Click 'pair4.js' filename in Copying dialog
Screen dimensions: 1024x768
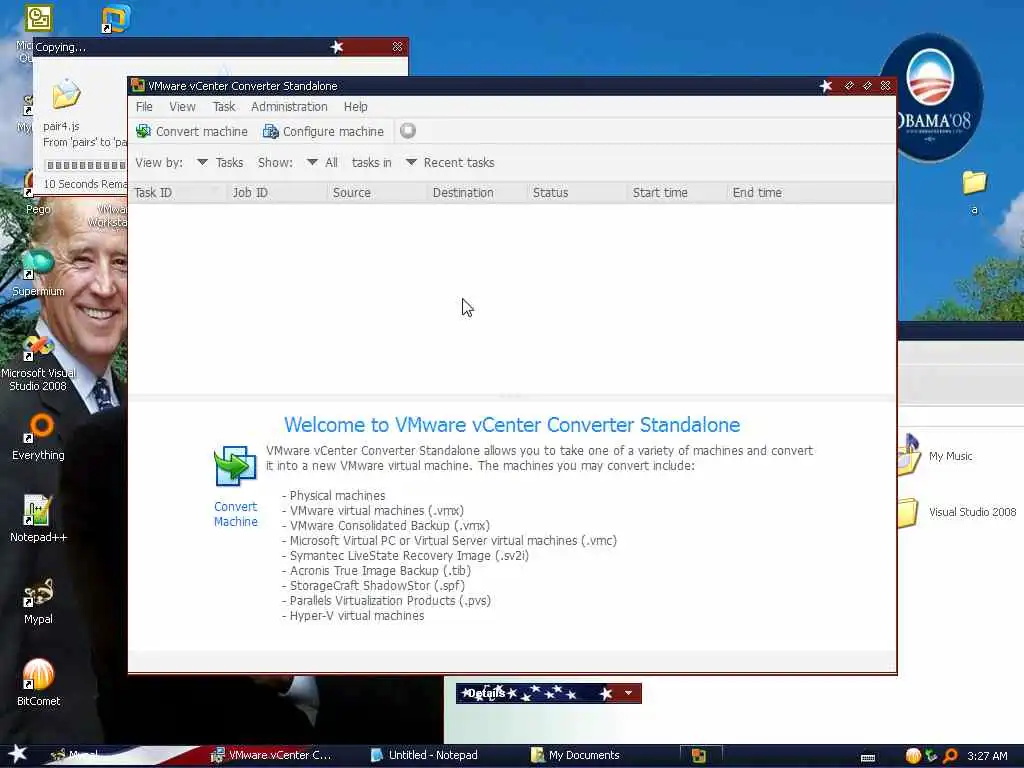pyautogui.click(x=61, y=126)
